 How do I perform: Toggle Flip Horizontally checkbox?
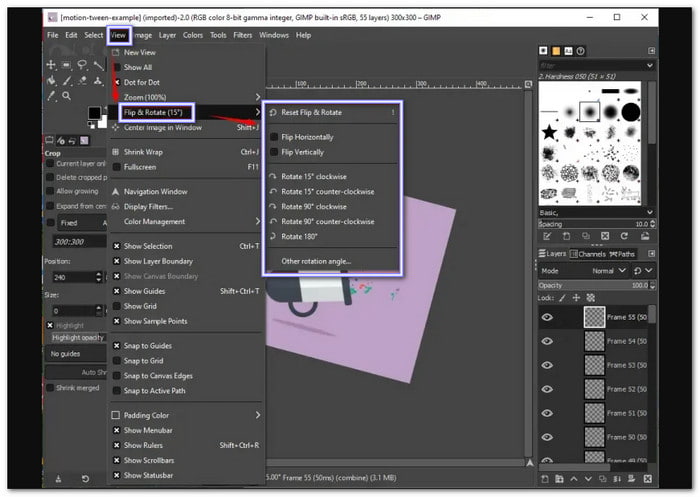click(x=274, y=137)
